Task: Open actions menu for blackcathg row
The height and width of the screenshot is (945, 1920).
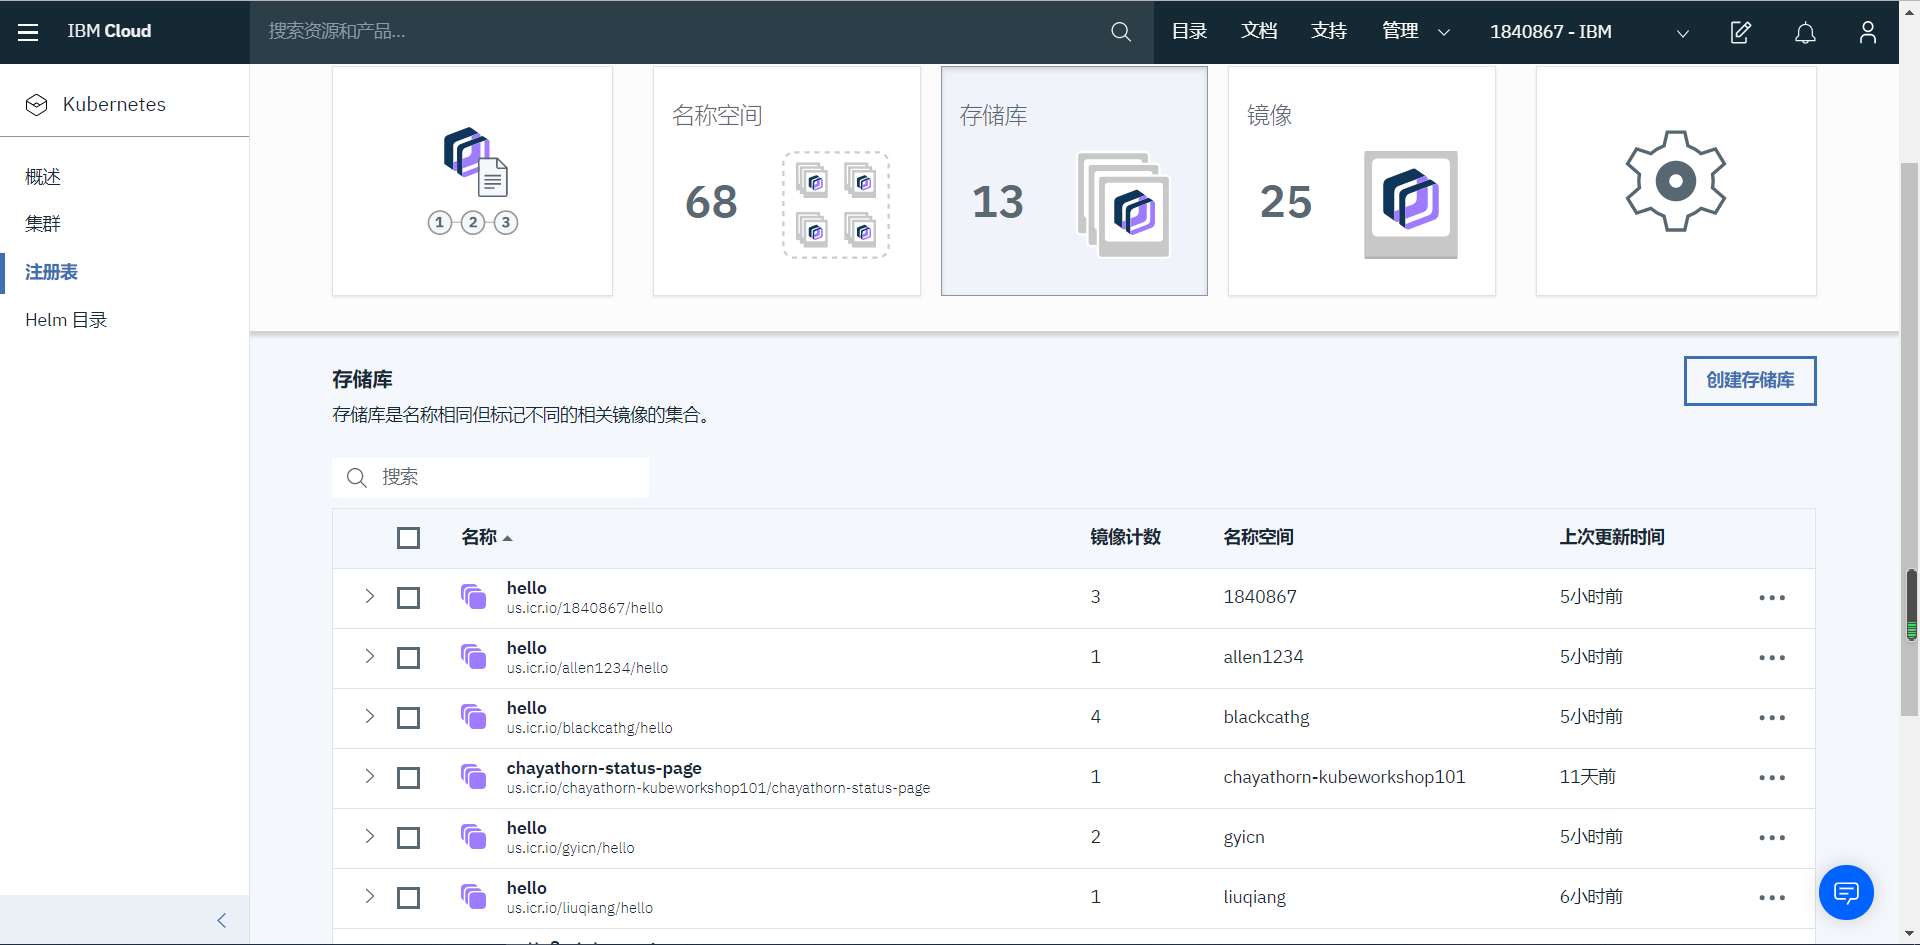Action: tap(1772, 718)
